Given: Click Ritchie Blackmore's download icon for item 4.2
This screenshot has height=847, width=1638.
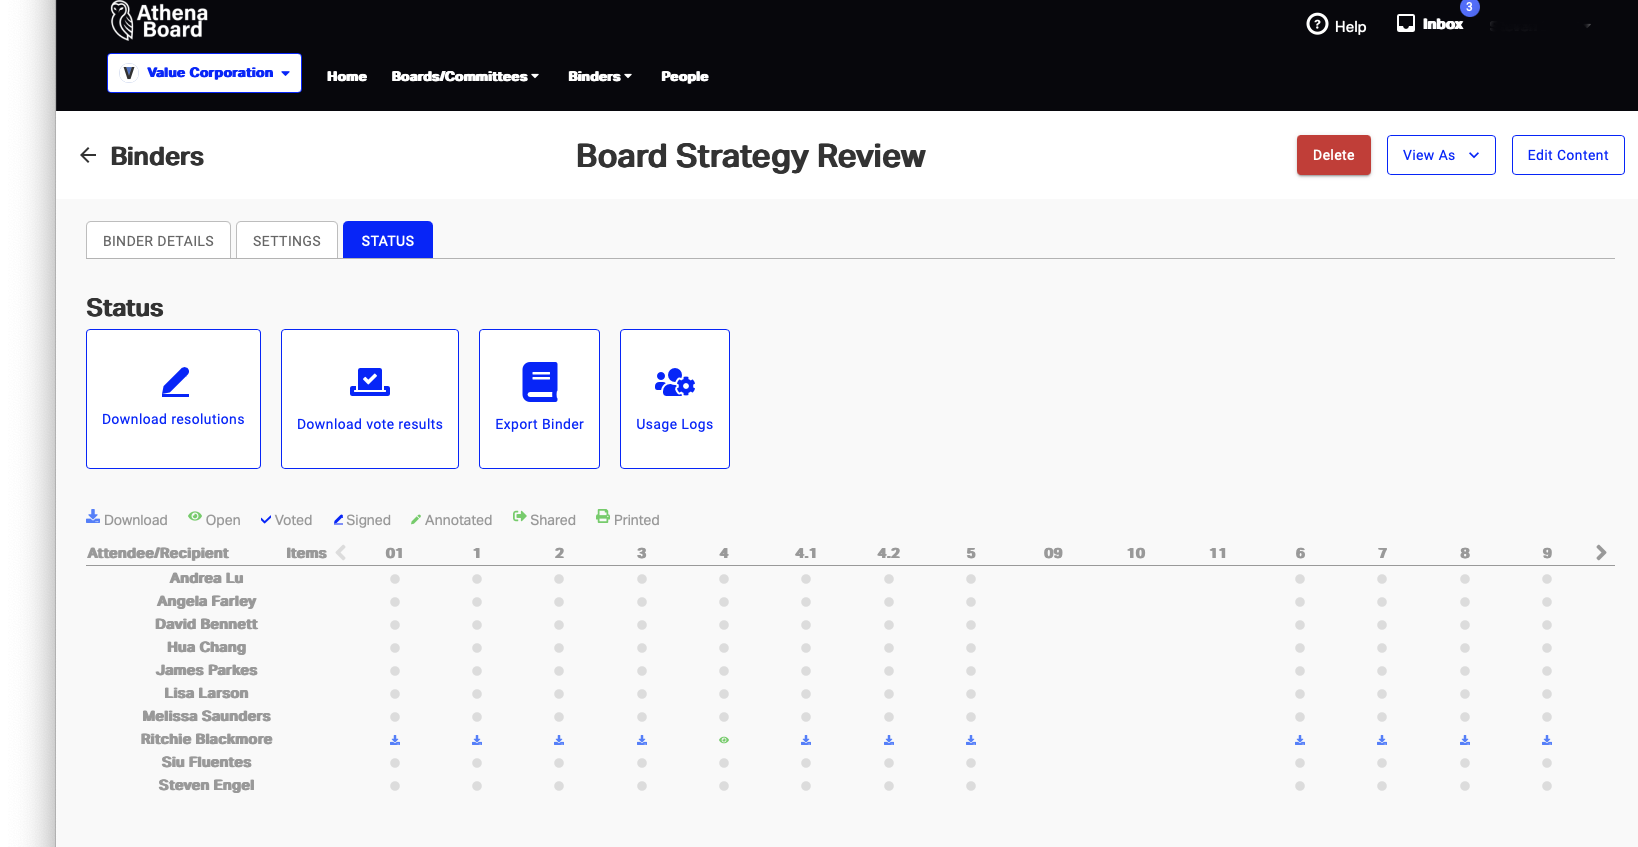Looking at the screenshot, I should (x=889, y=740).
